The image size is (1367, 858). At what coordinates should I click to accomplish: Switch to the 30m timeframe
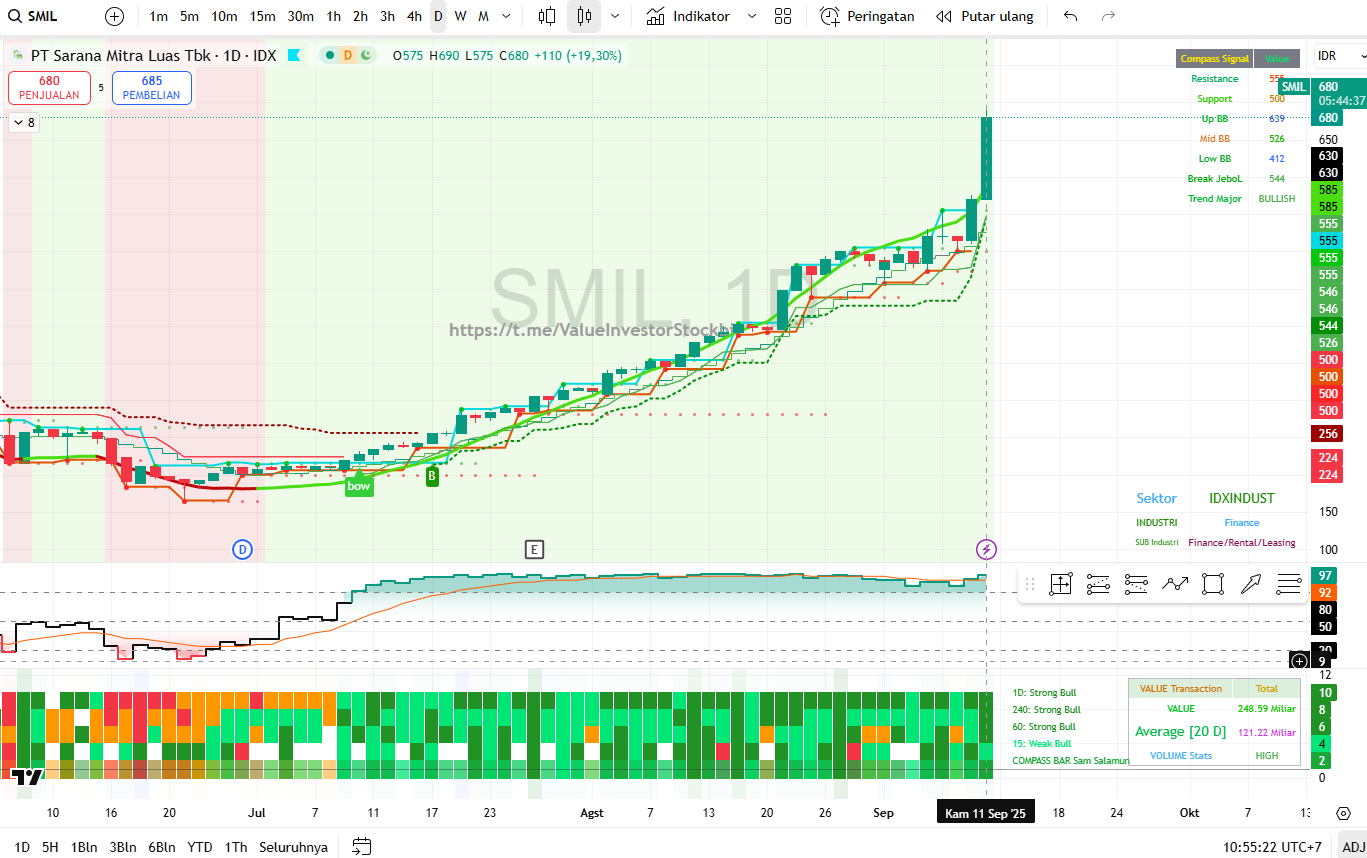[300, 16]
